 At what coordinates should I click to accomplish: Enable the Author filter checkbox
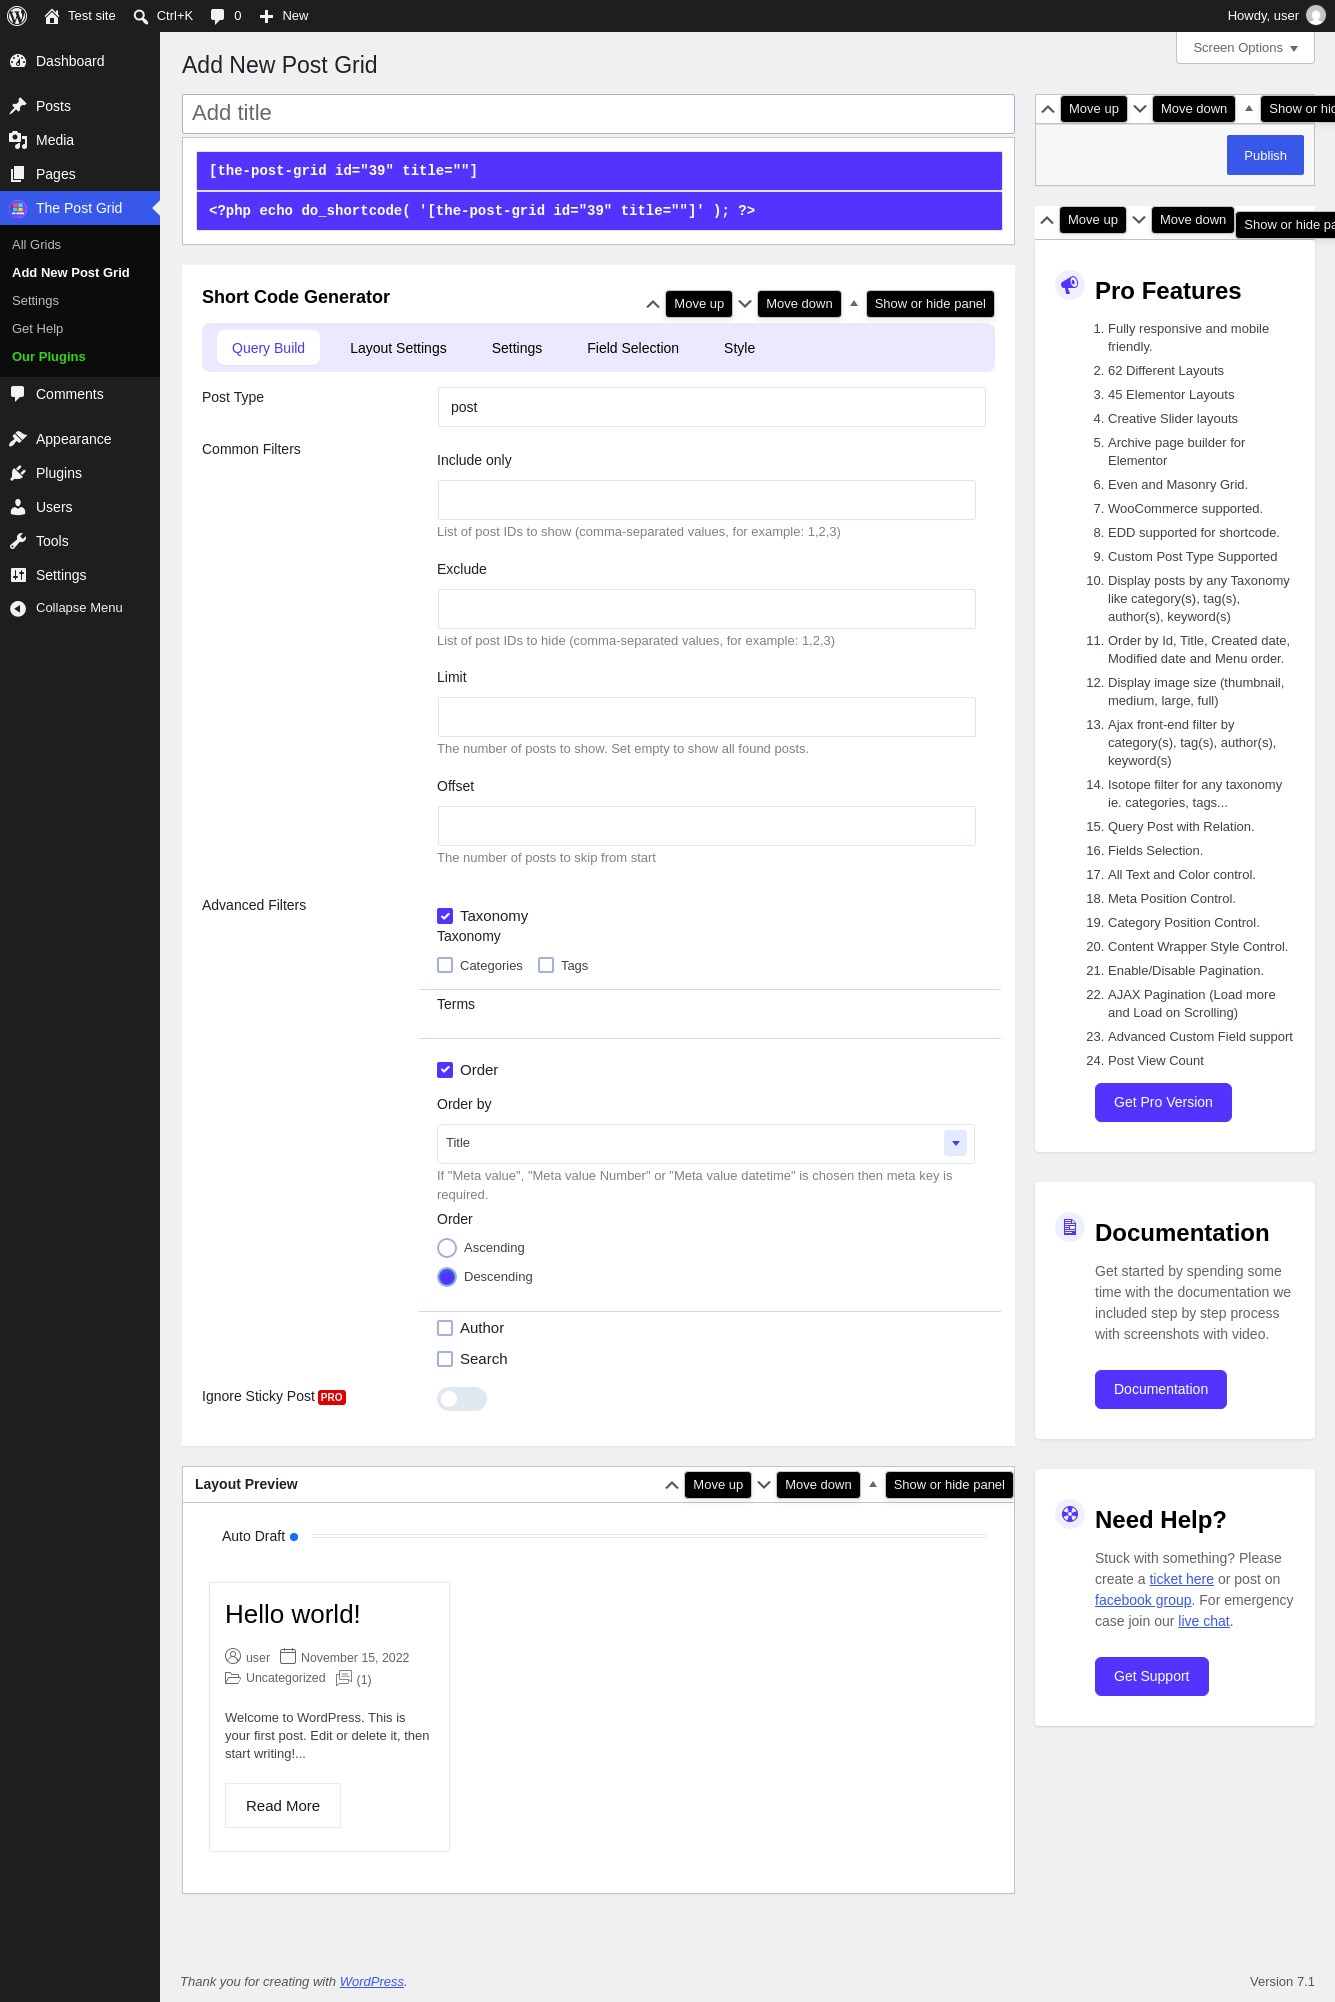445,1328
